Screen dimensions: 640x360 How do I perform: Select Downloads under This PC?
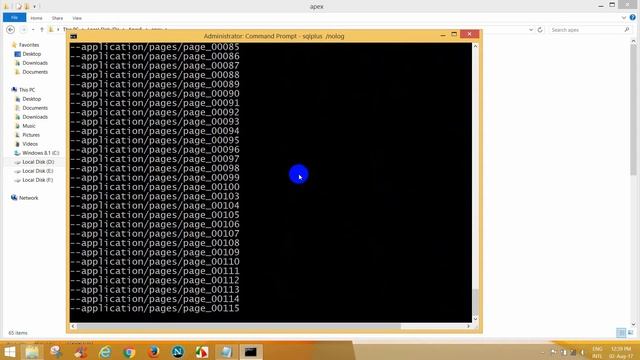(x=35, y=117)
